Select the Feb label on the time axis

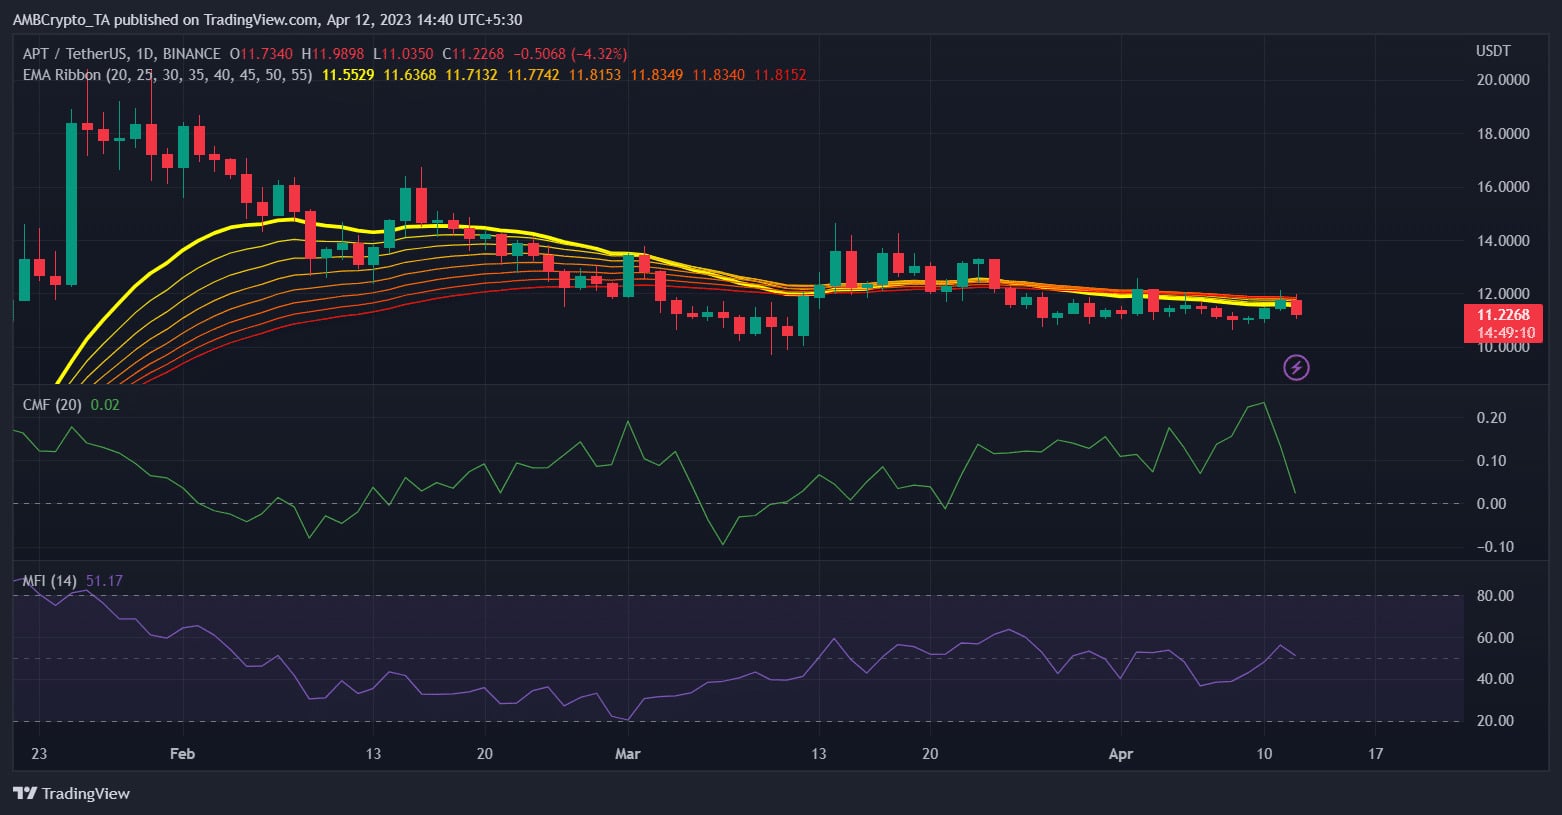point(182,754)
